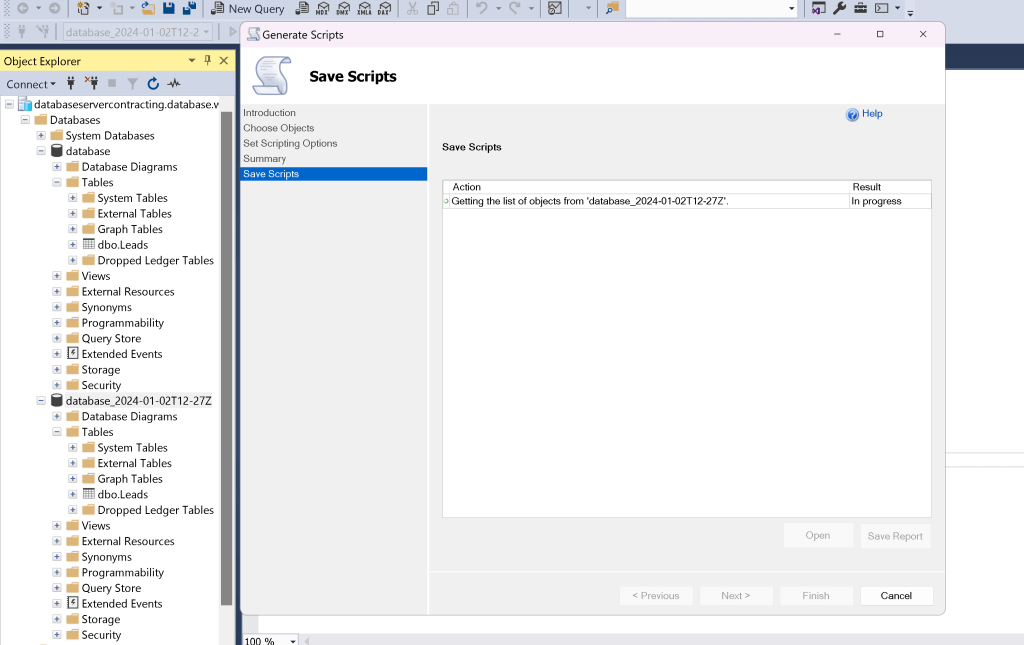This screenshot has width=1024, height=645.
Task: Select Synonyms folder under database_2024-01-02T12-27Z
Action: point(106,557)
